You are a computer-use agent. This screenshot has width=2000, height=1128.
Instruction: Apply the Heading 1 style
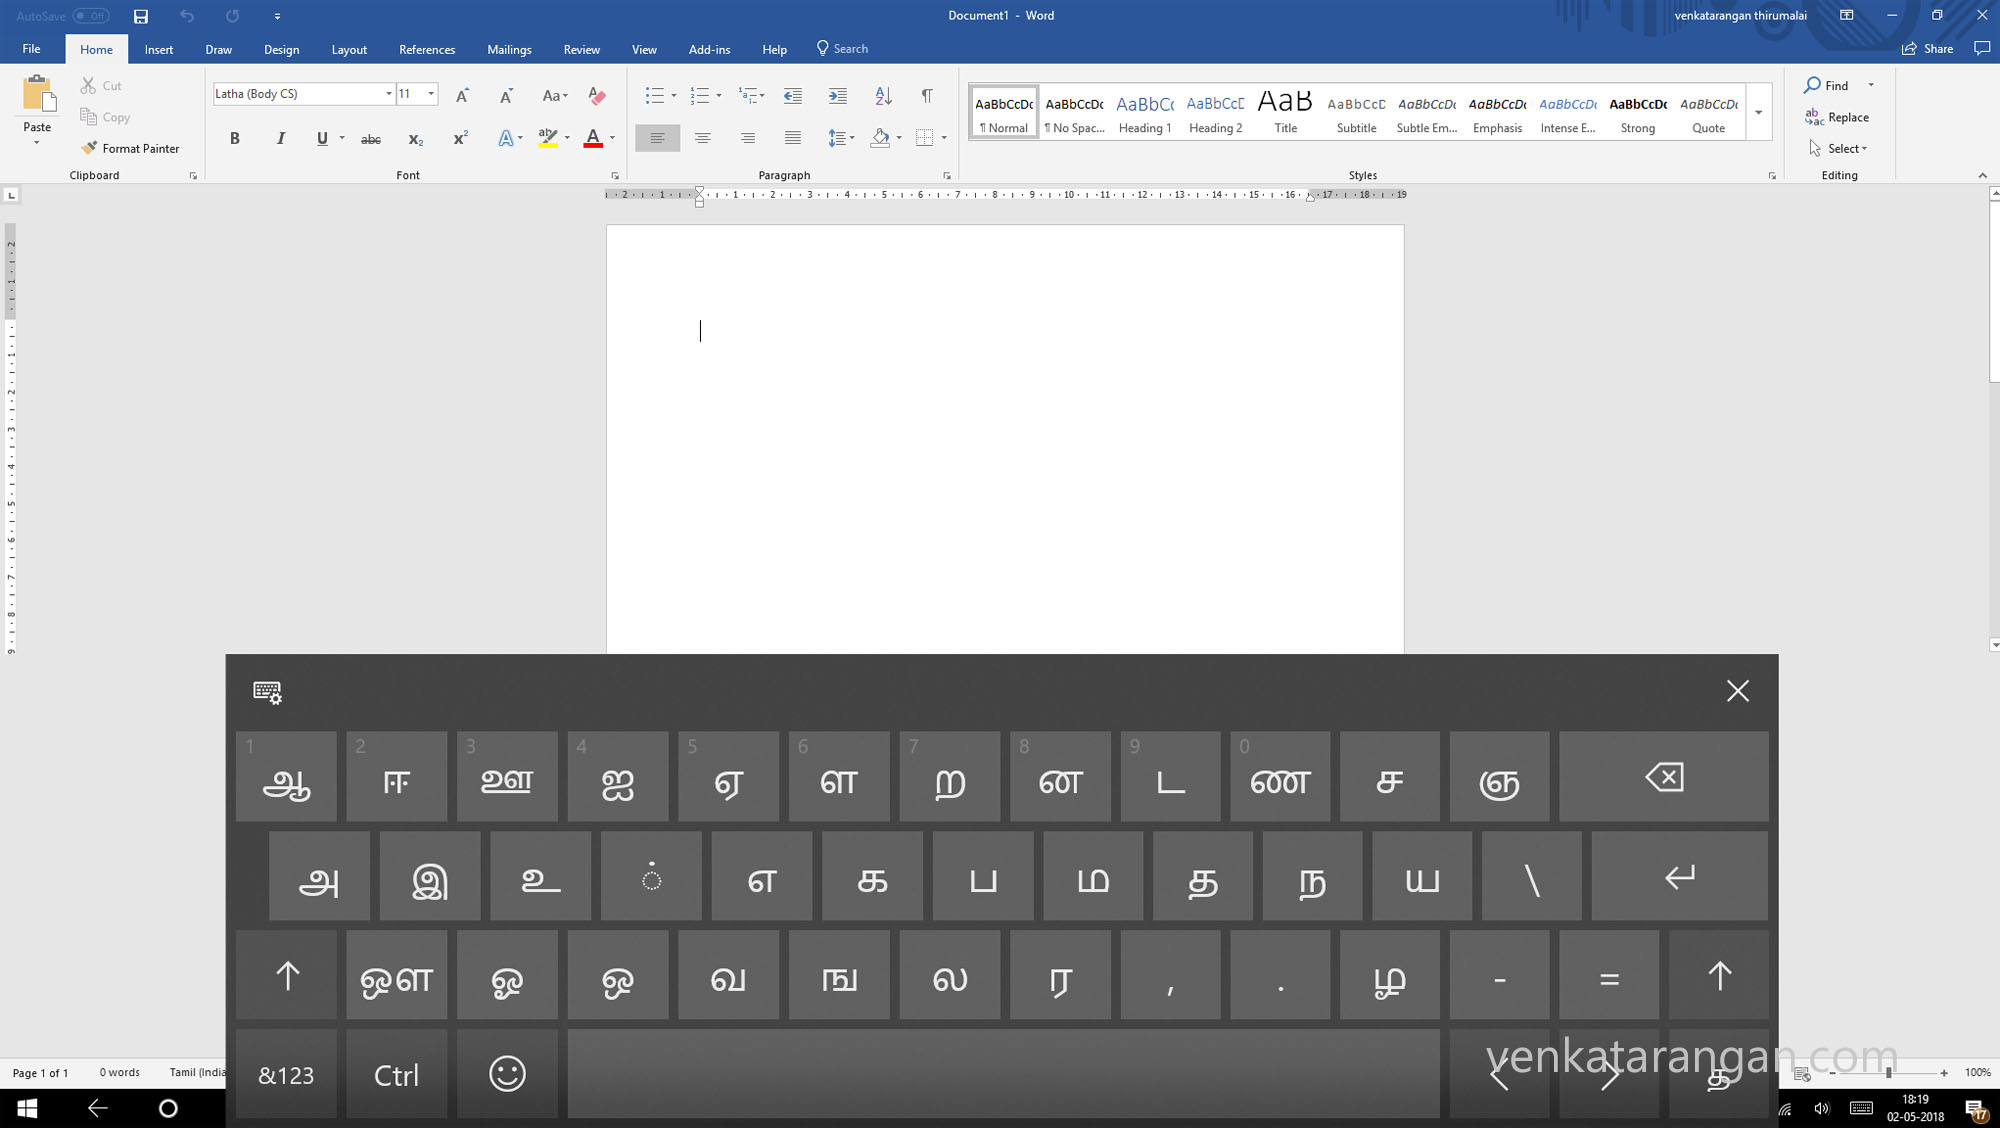[1145, 112]
